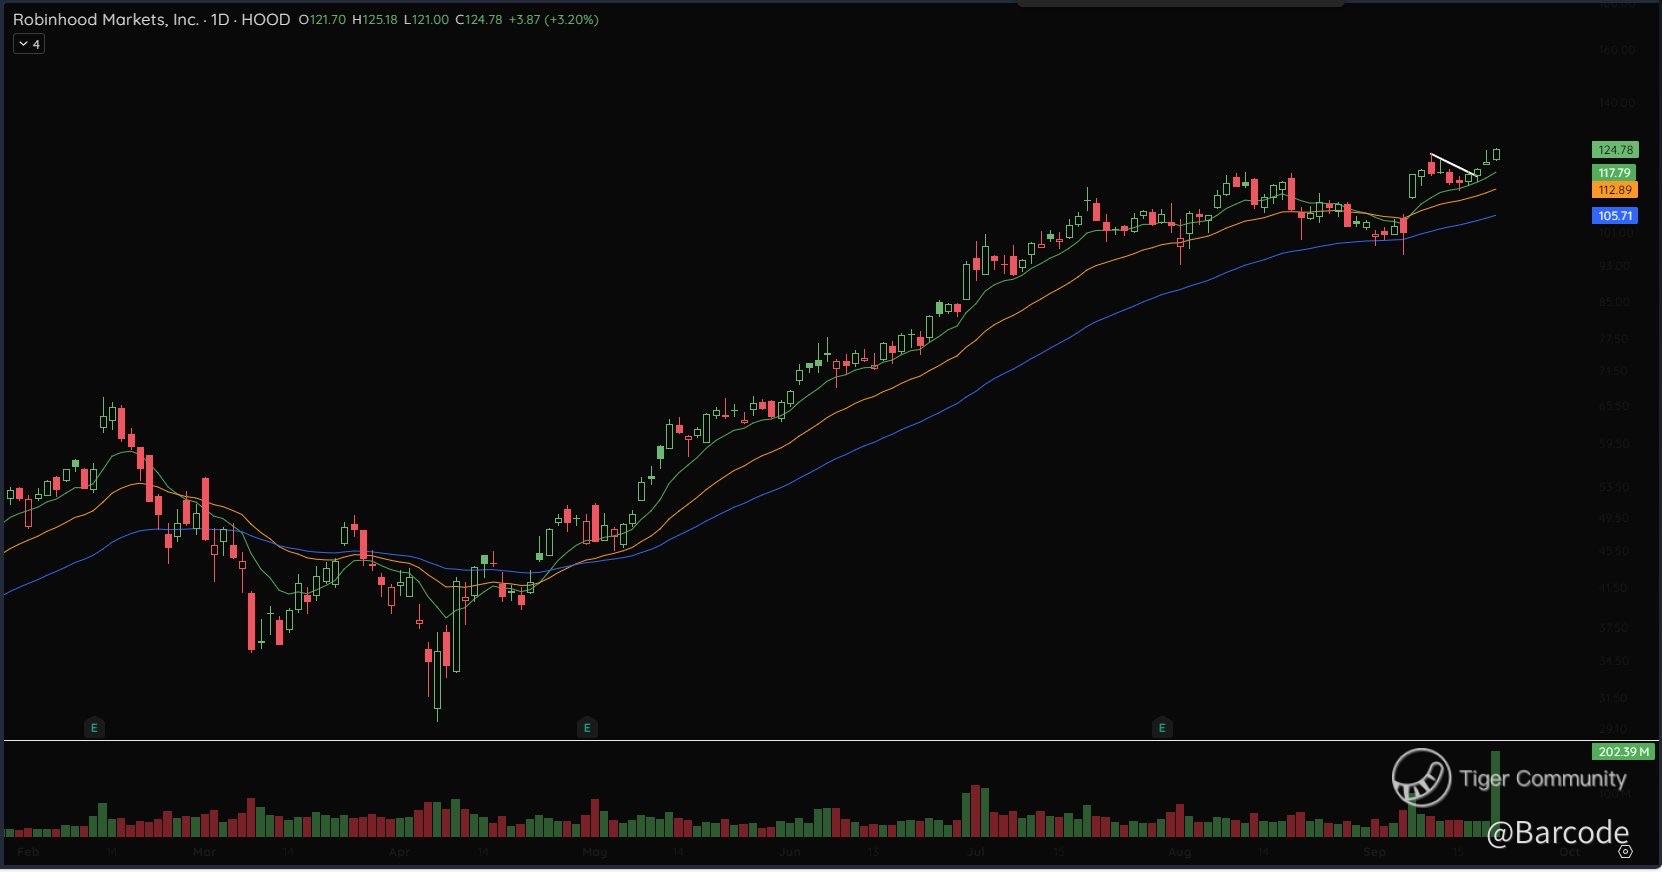Click the 37.50 price axis label
The image size is (1662, 872).
1616,628
